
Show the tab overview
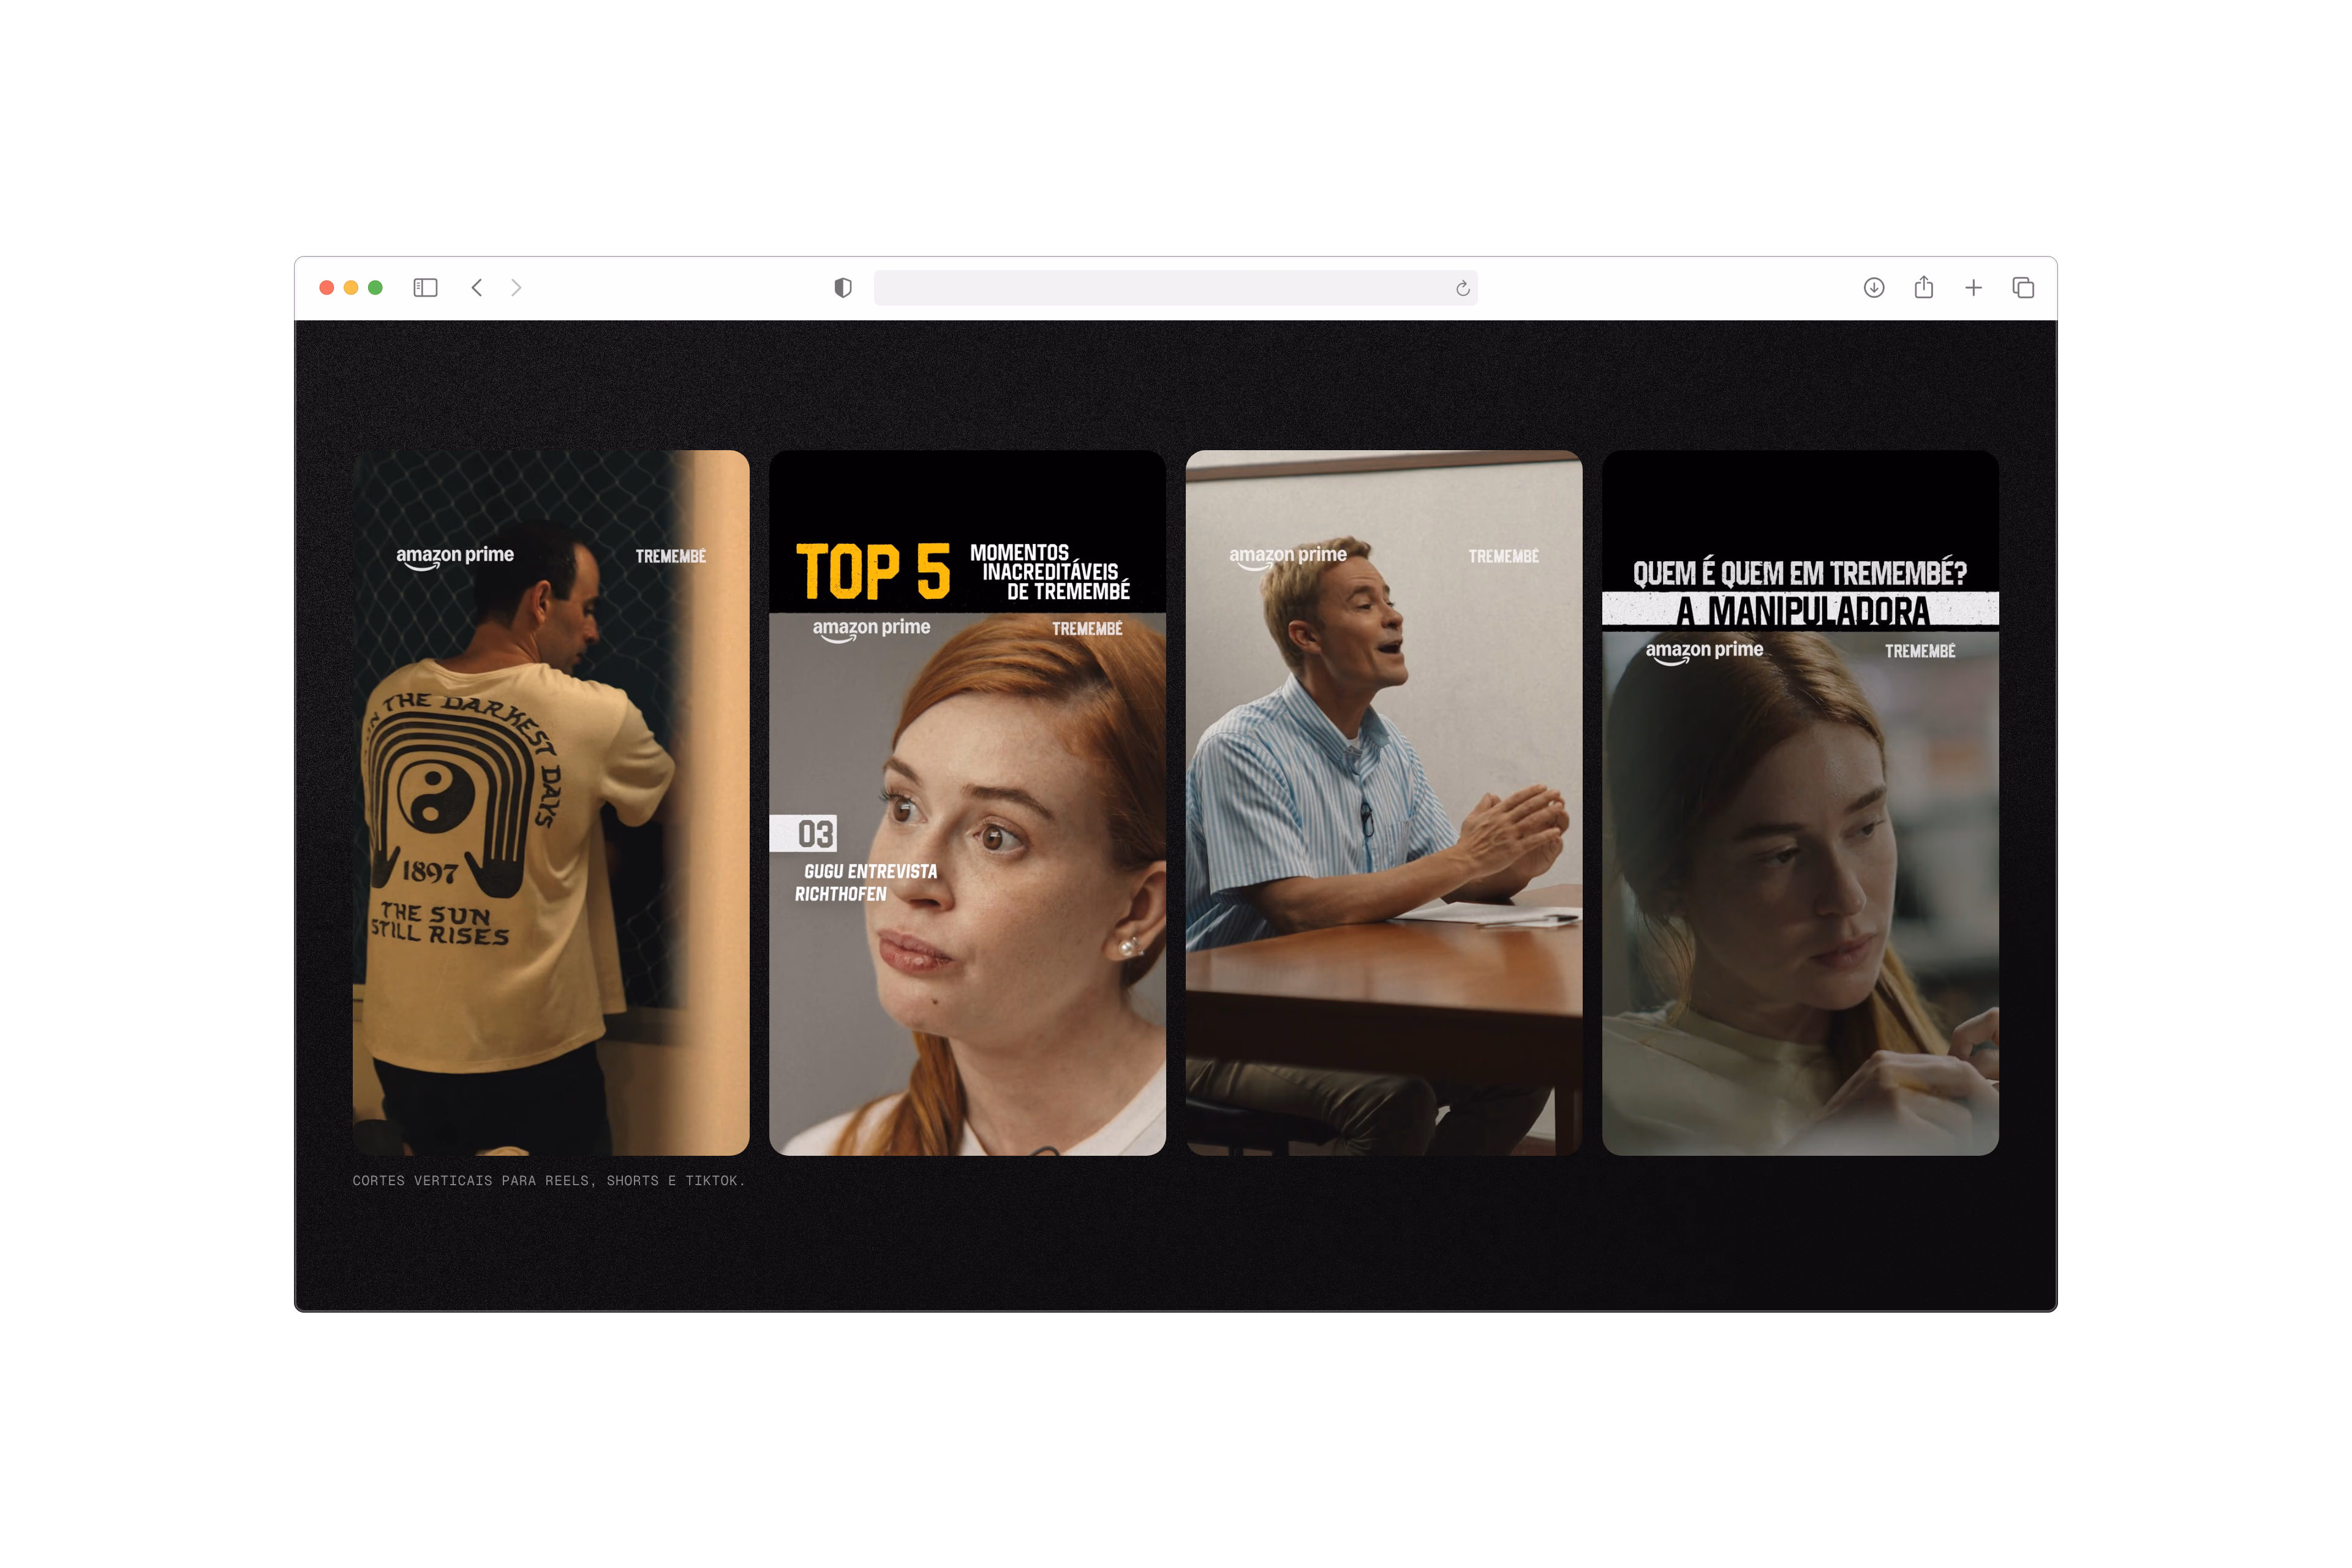point(2023,288)
